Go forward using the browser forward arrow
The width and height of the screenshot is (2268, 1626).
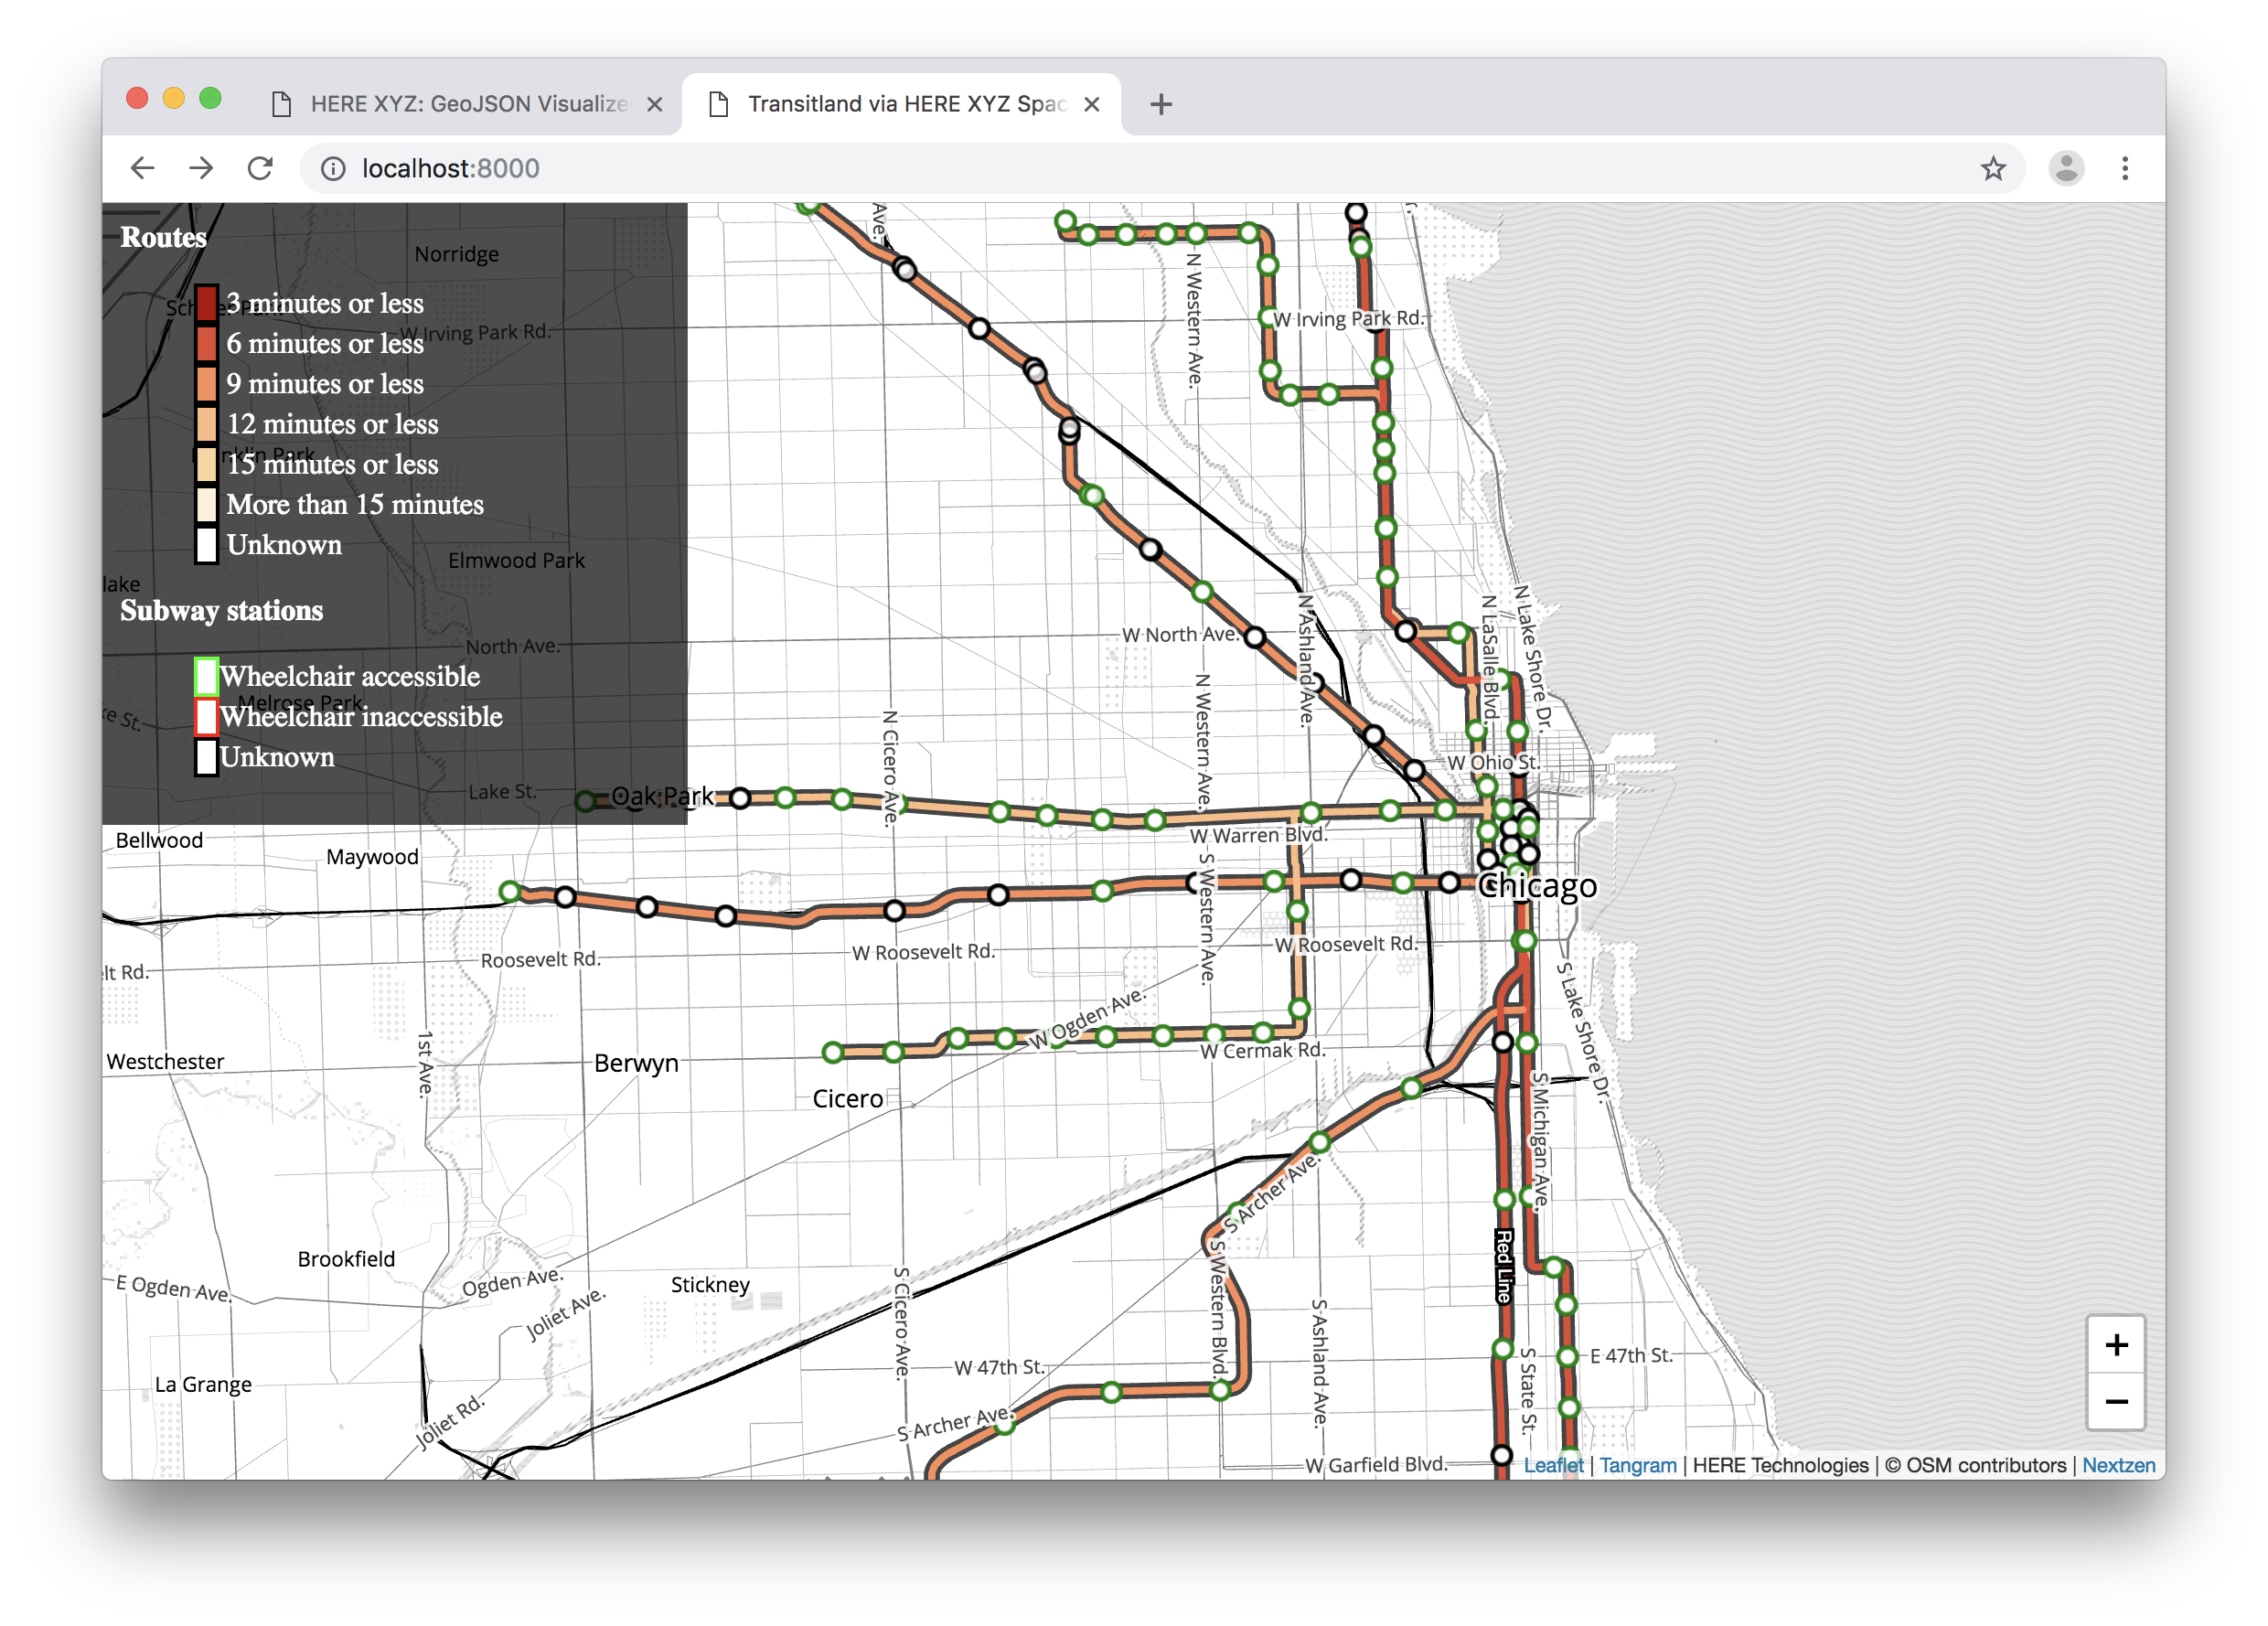tap(201, 168)
